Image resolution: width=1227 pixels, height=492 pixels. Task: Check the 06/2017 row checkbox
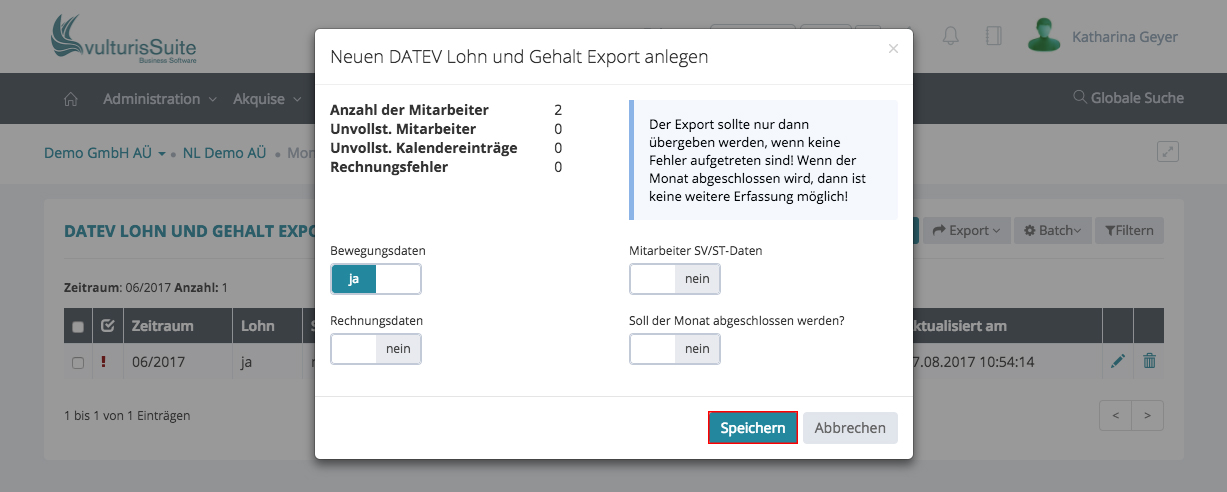78,363
